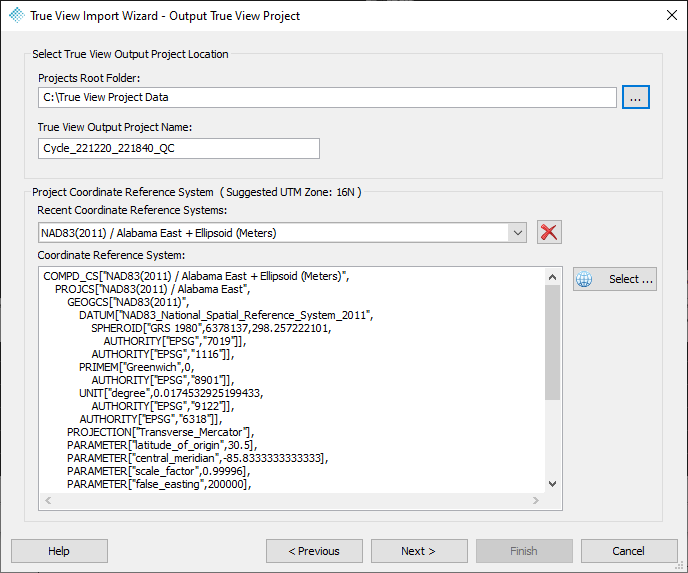Click the Select True View Output Project Location heading
The image size is (688, 573).
130,54
